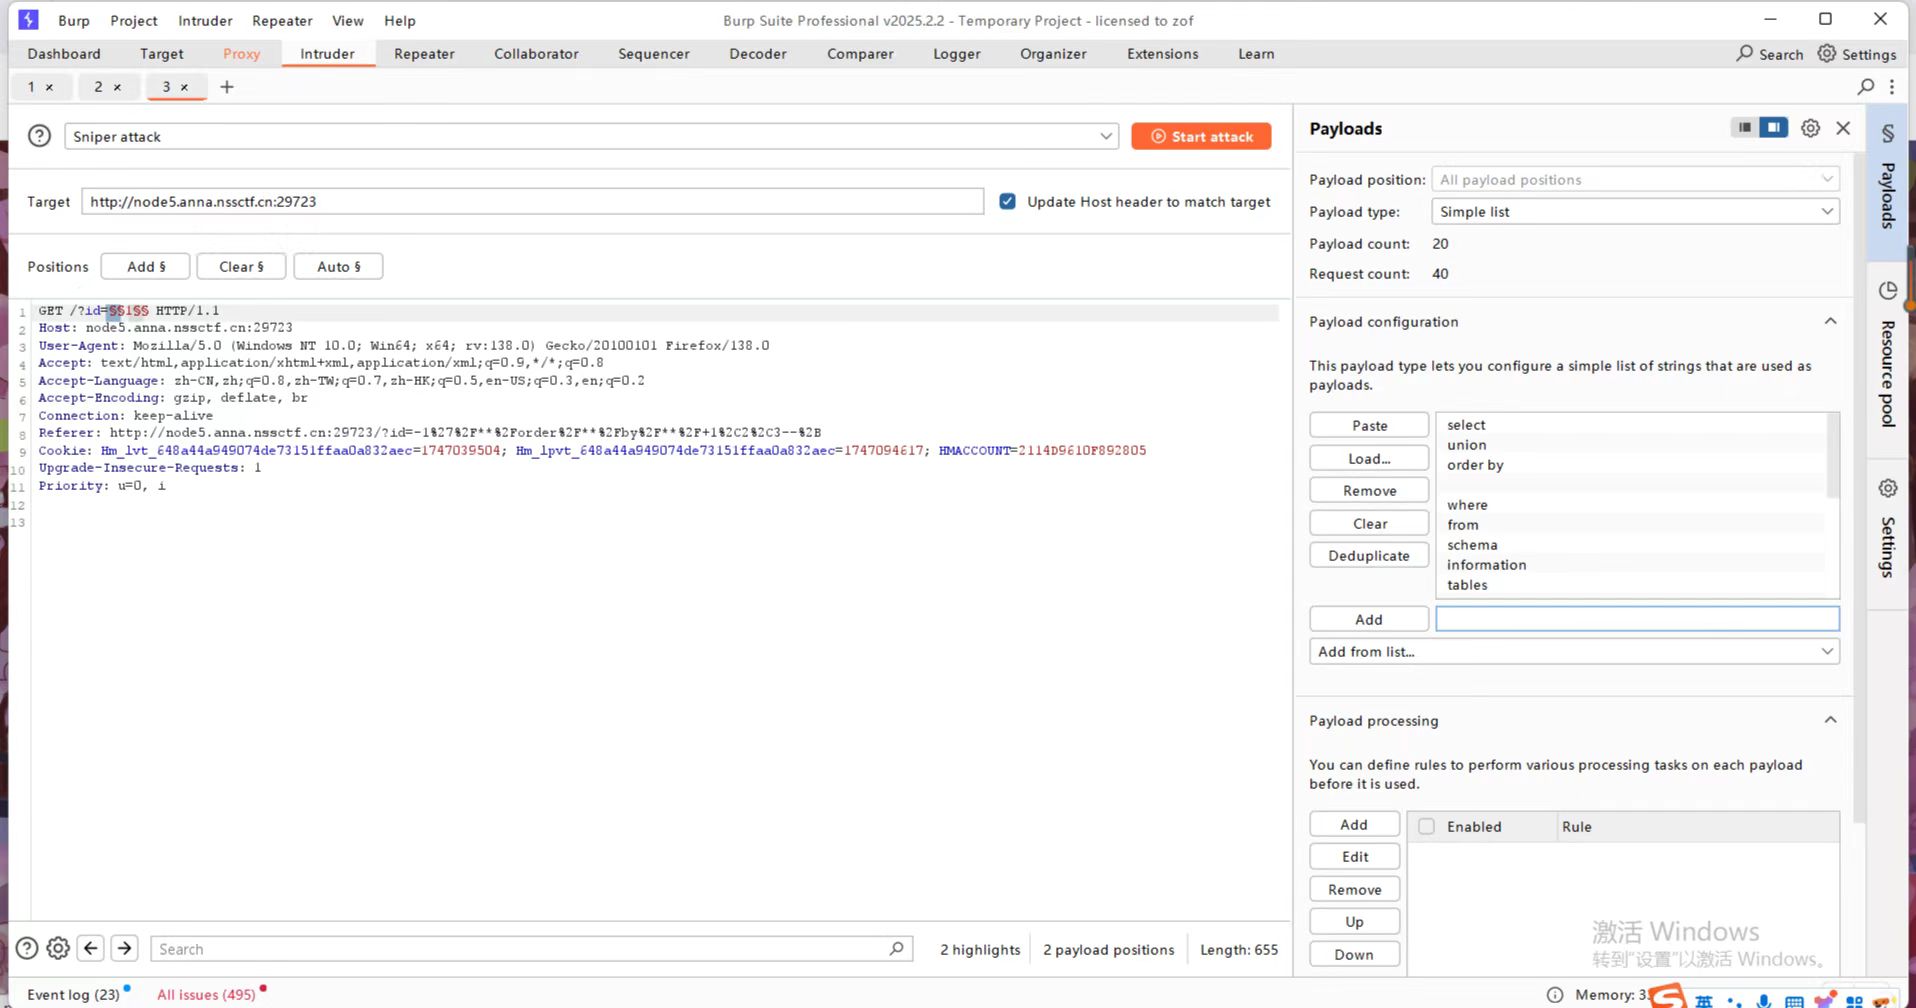The height and width of the screenshot is (1008, 1916).
Task: Switch Payloads panel to left-docked layout
Action: [x=1744, y=127]
